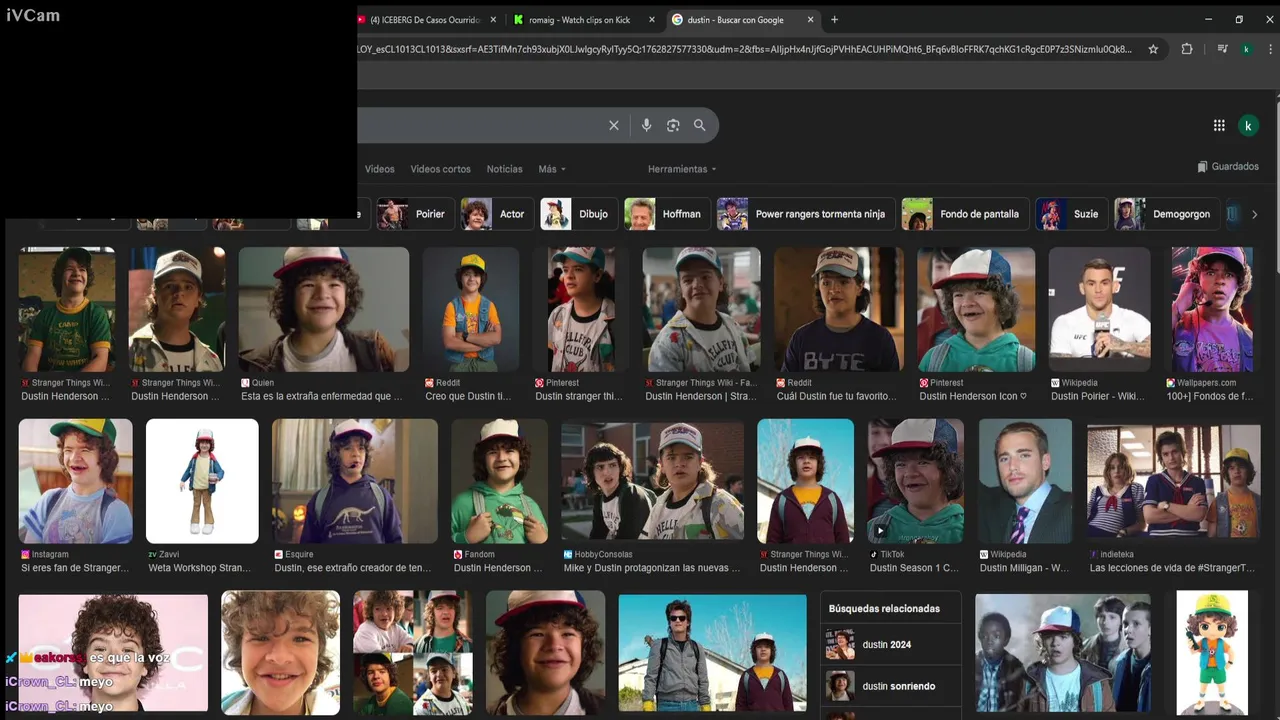
Task: Click the Pinterest Dustin stranger thi... caption
Action: pyautogui.click(x=579, y=397)
